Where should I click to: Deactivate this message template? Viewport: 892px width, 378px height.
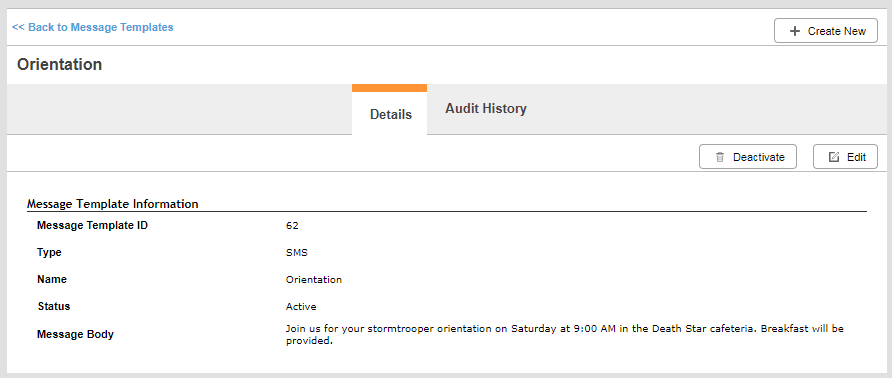pos(748,157)
